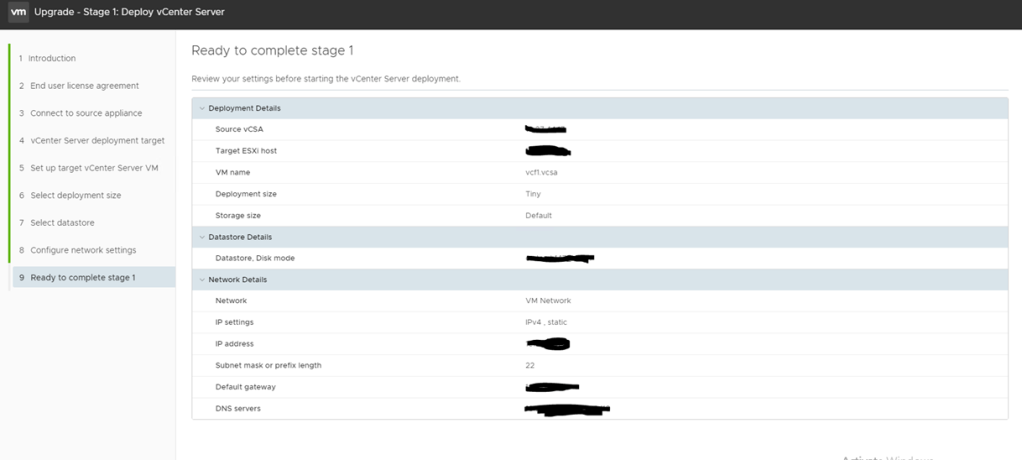Select Connect to source appliance step
Image resolution: width=1022 pixels, height=460 pixels.
86,113
